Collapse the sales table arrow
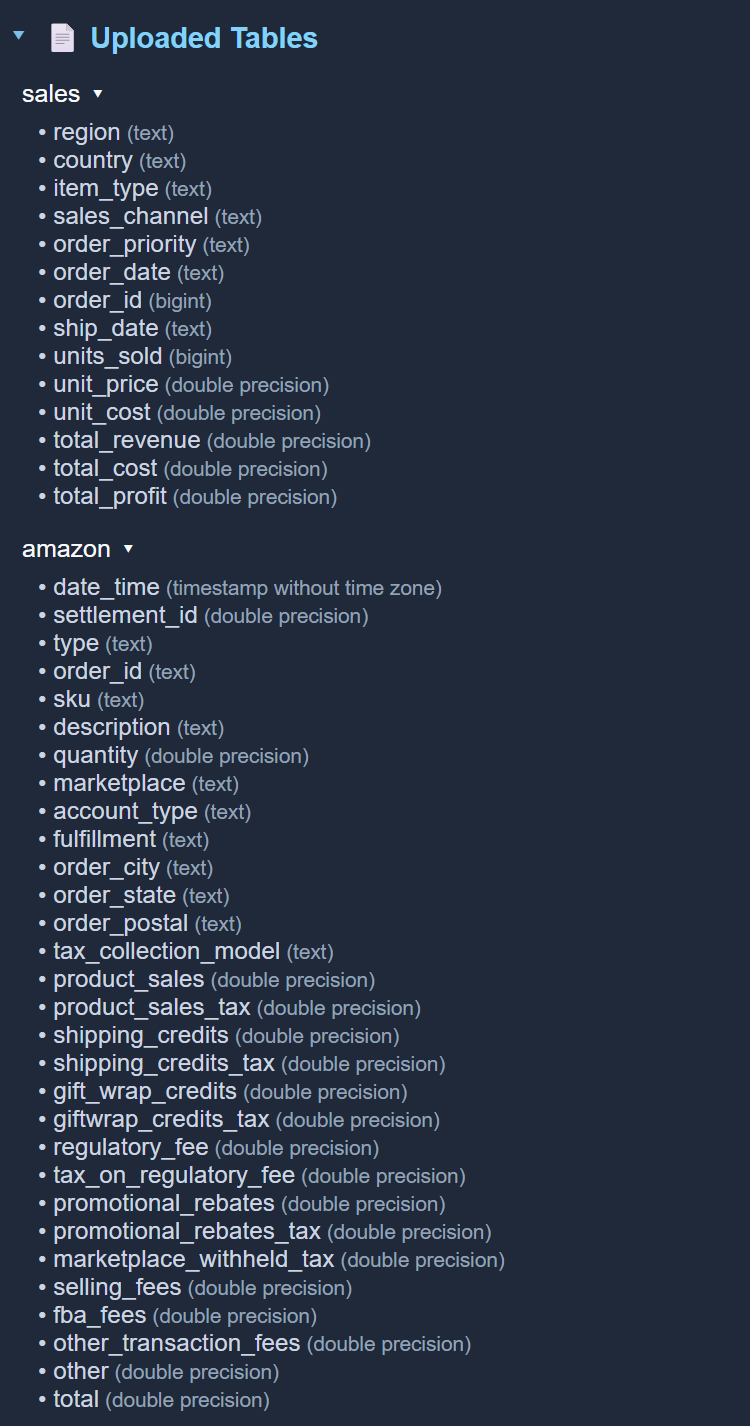 click(97, 94)
